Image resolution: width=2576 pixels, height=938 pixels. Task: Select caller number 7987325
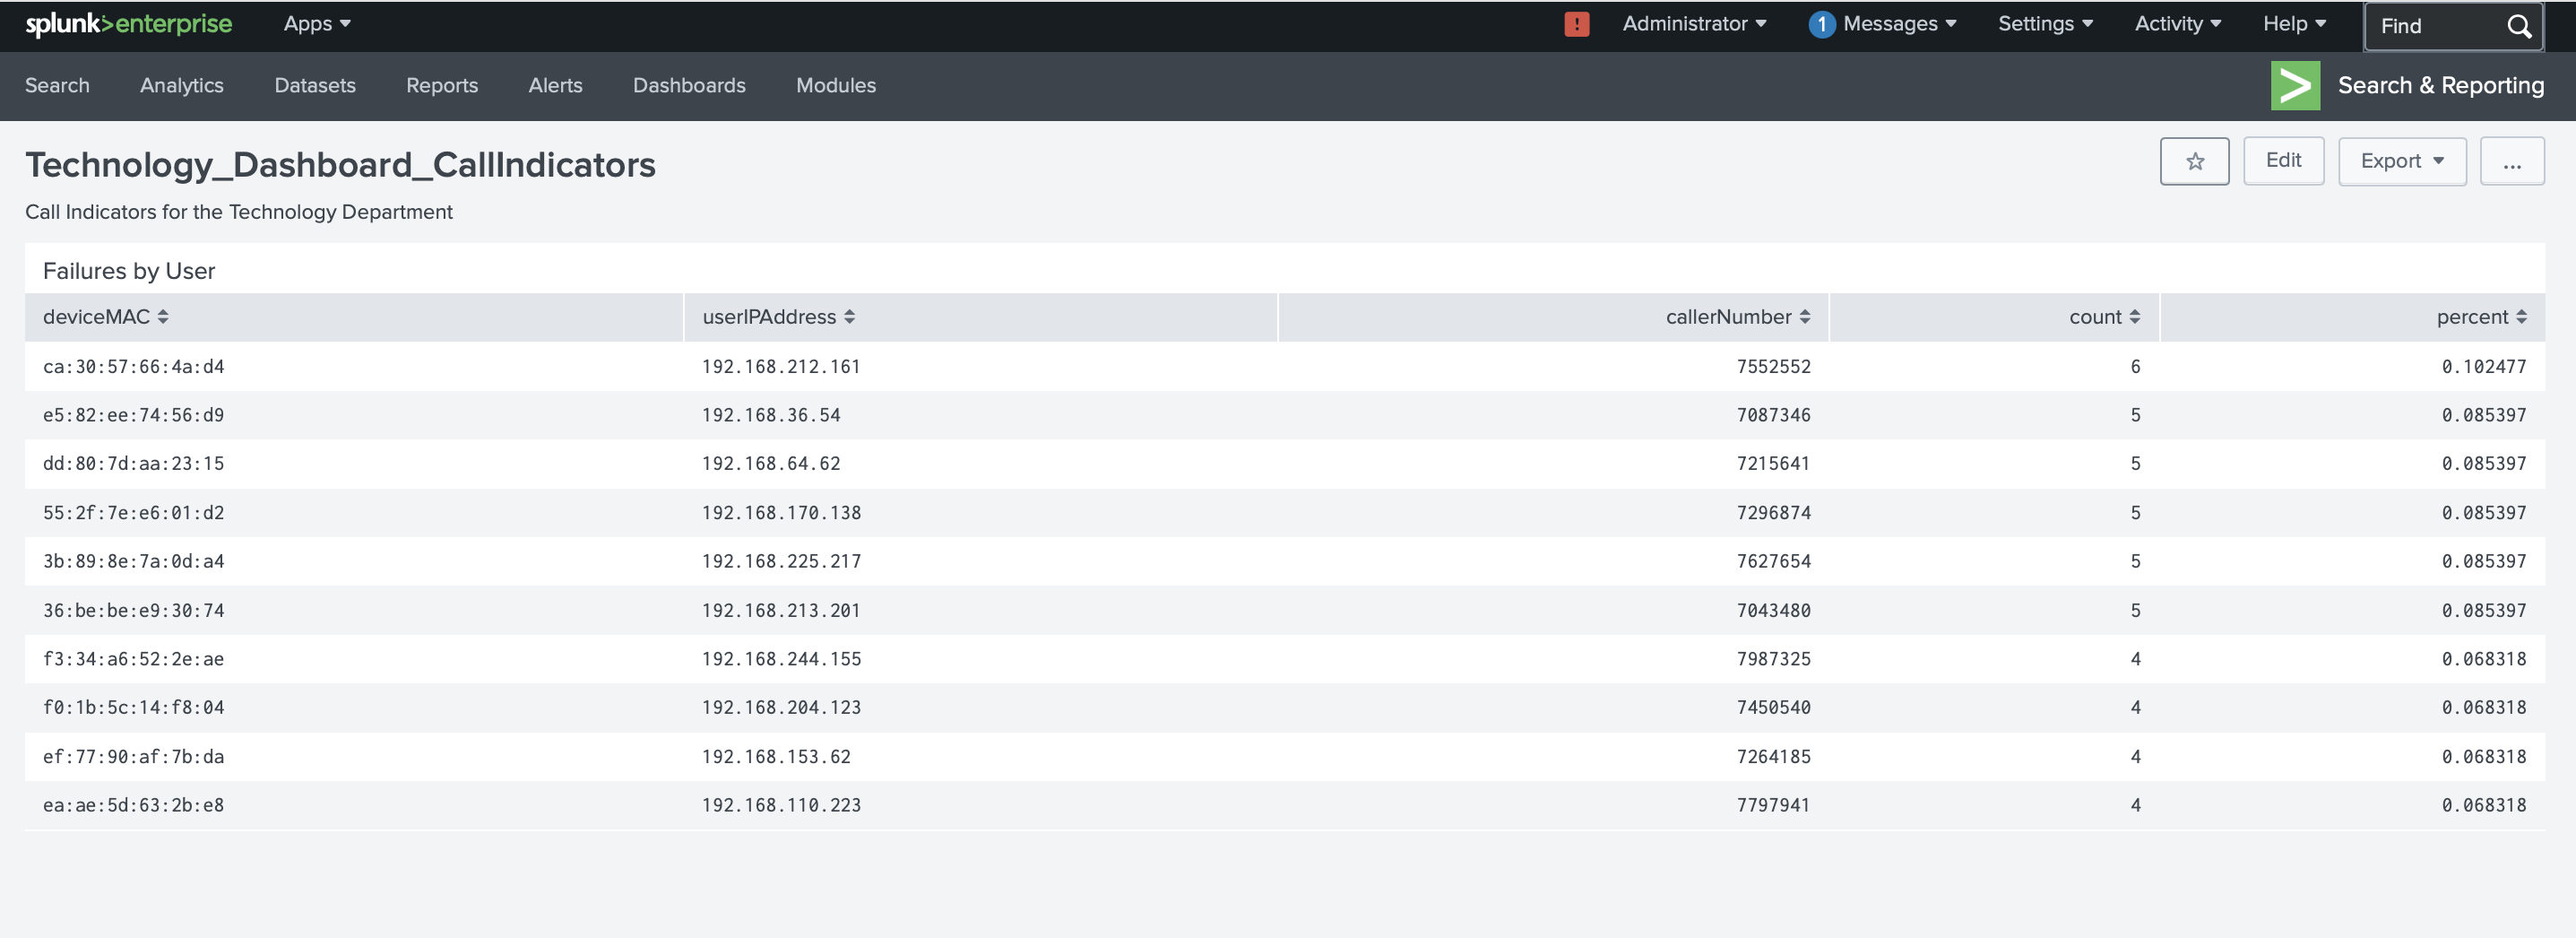(x=1773, y=659)
